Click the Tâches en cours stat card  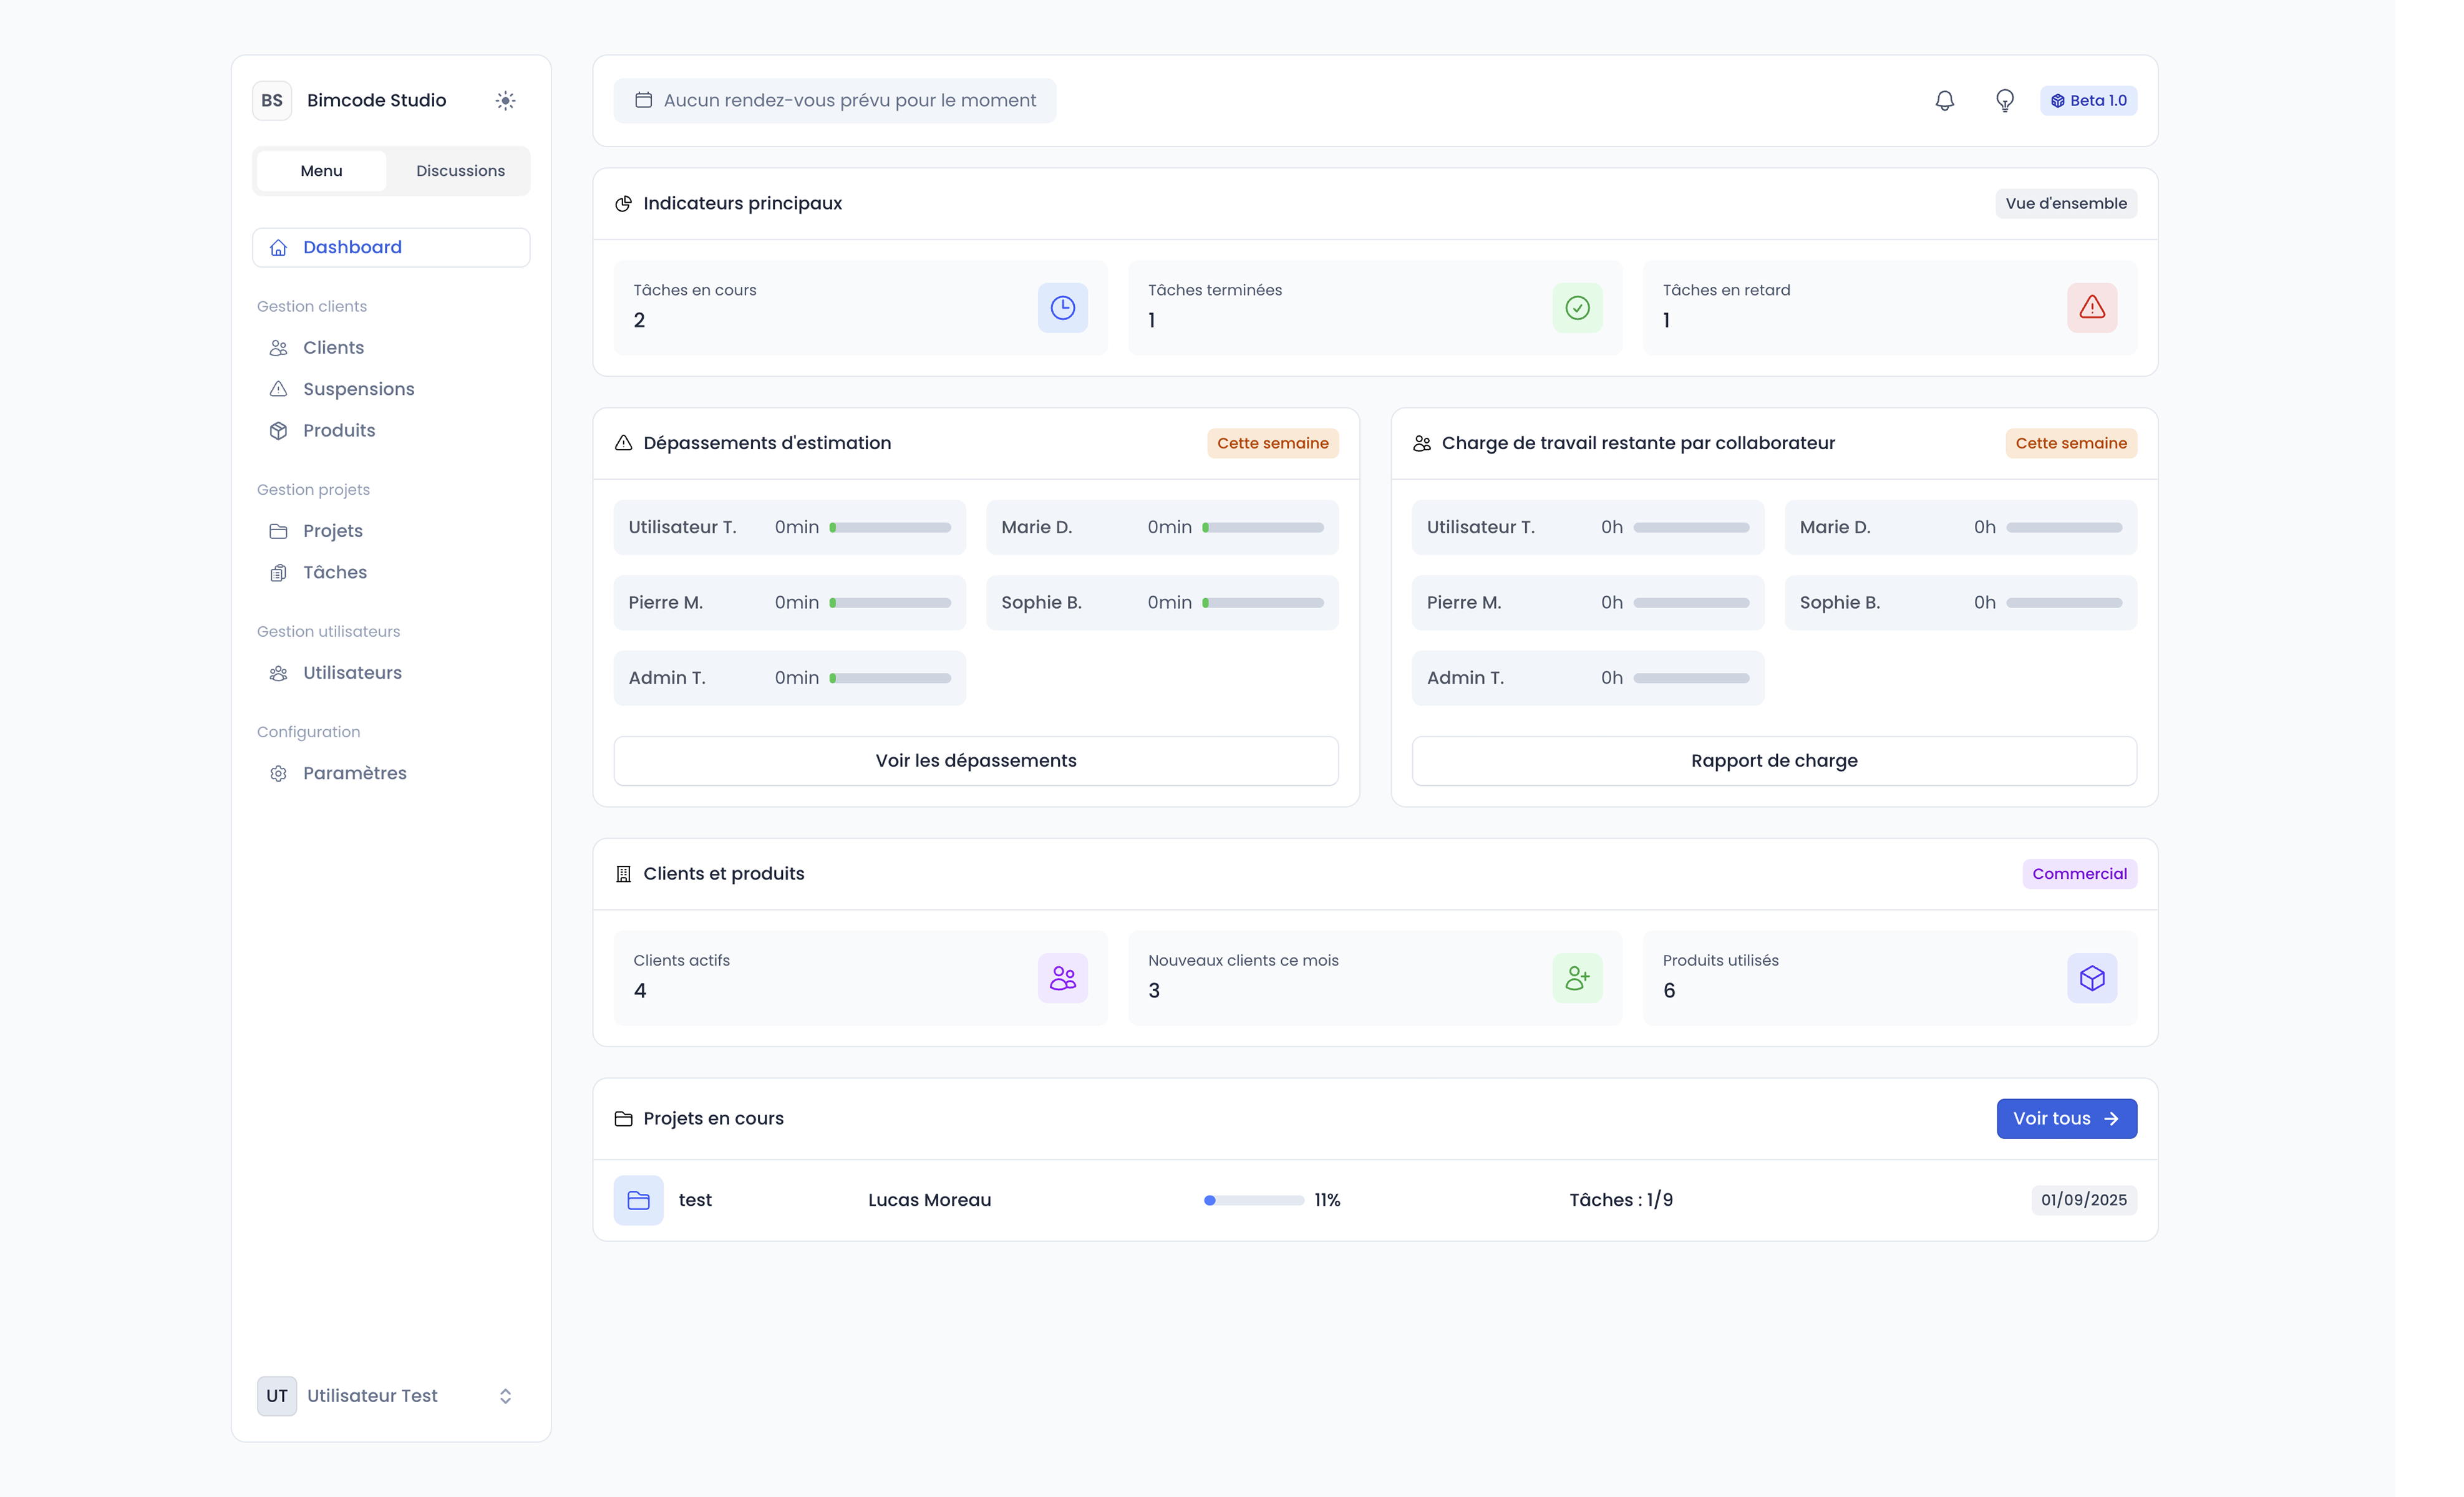860,308
